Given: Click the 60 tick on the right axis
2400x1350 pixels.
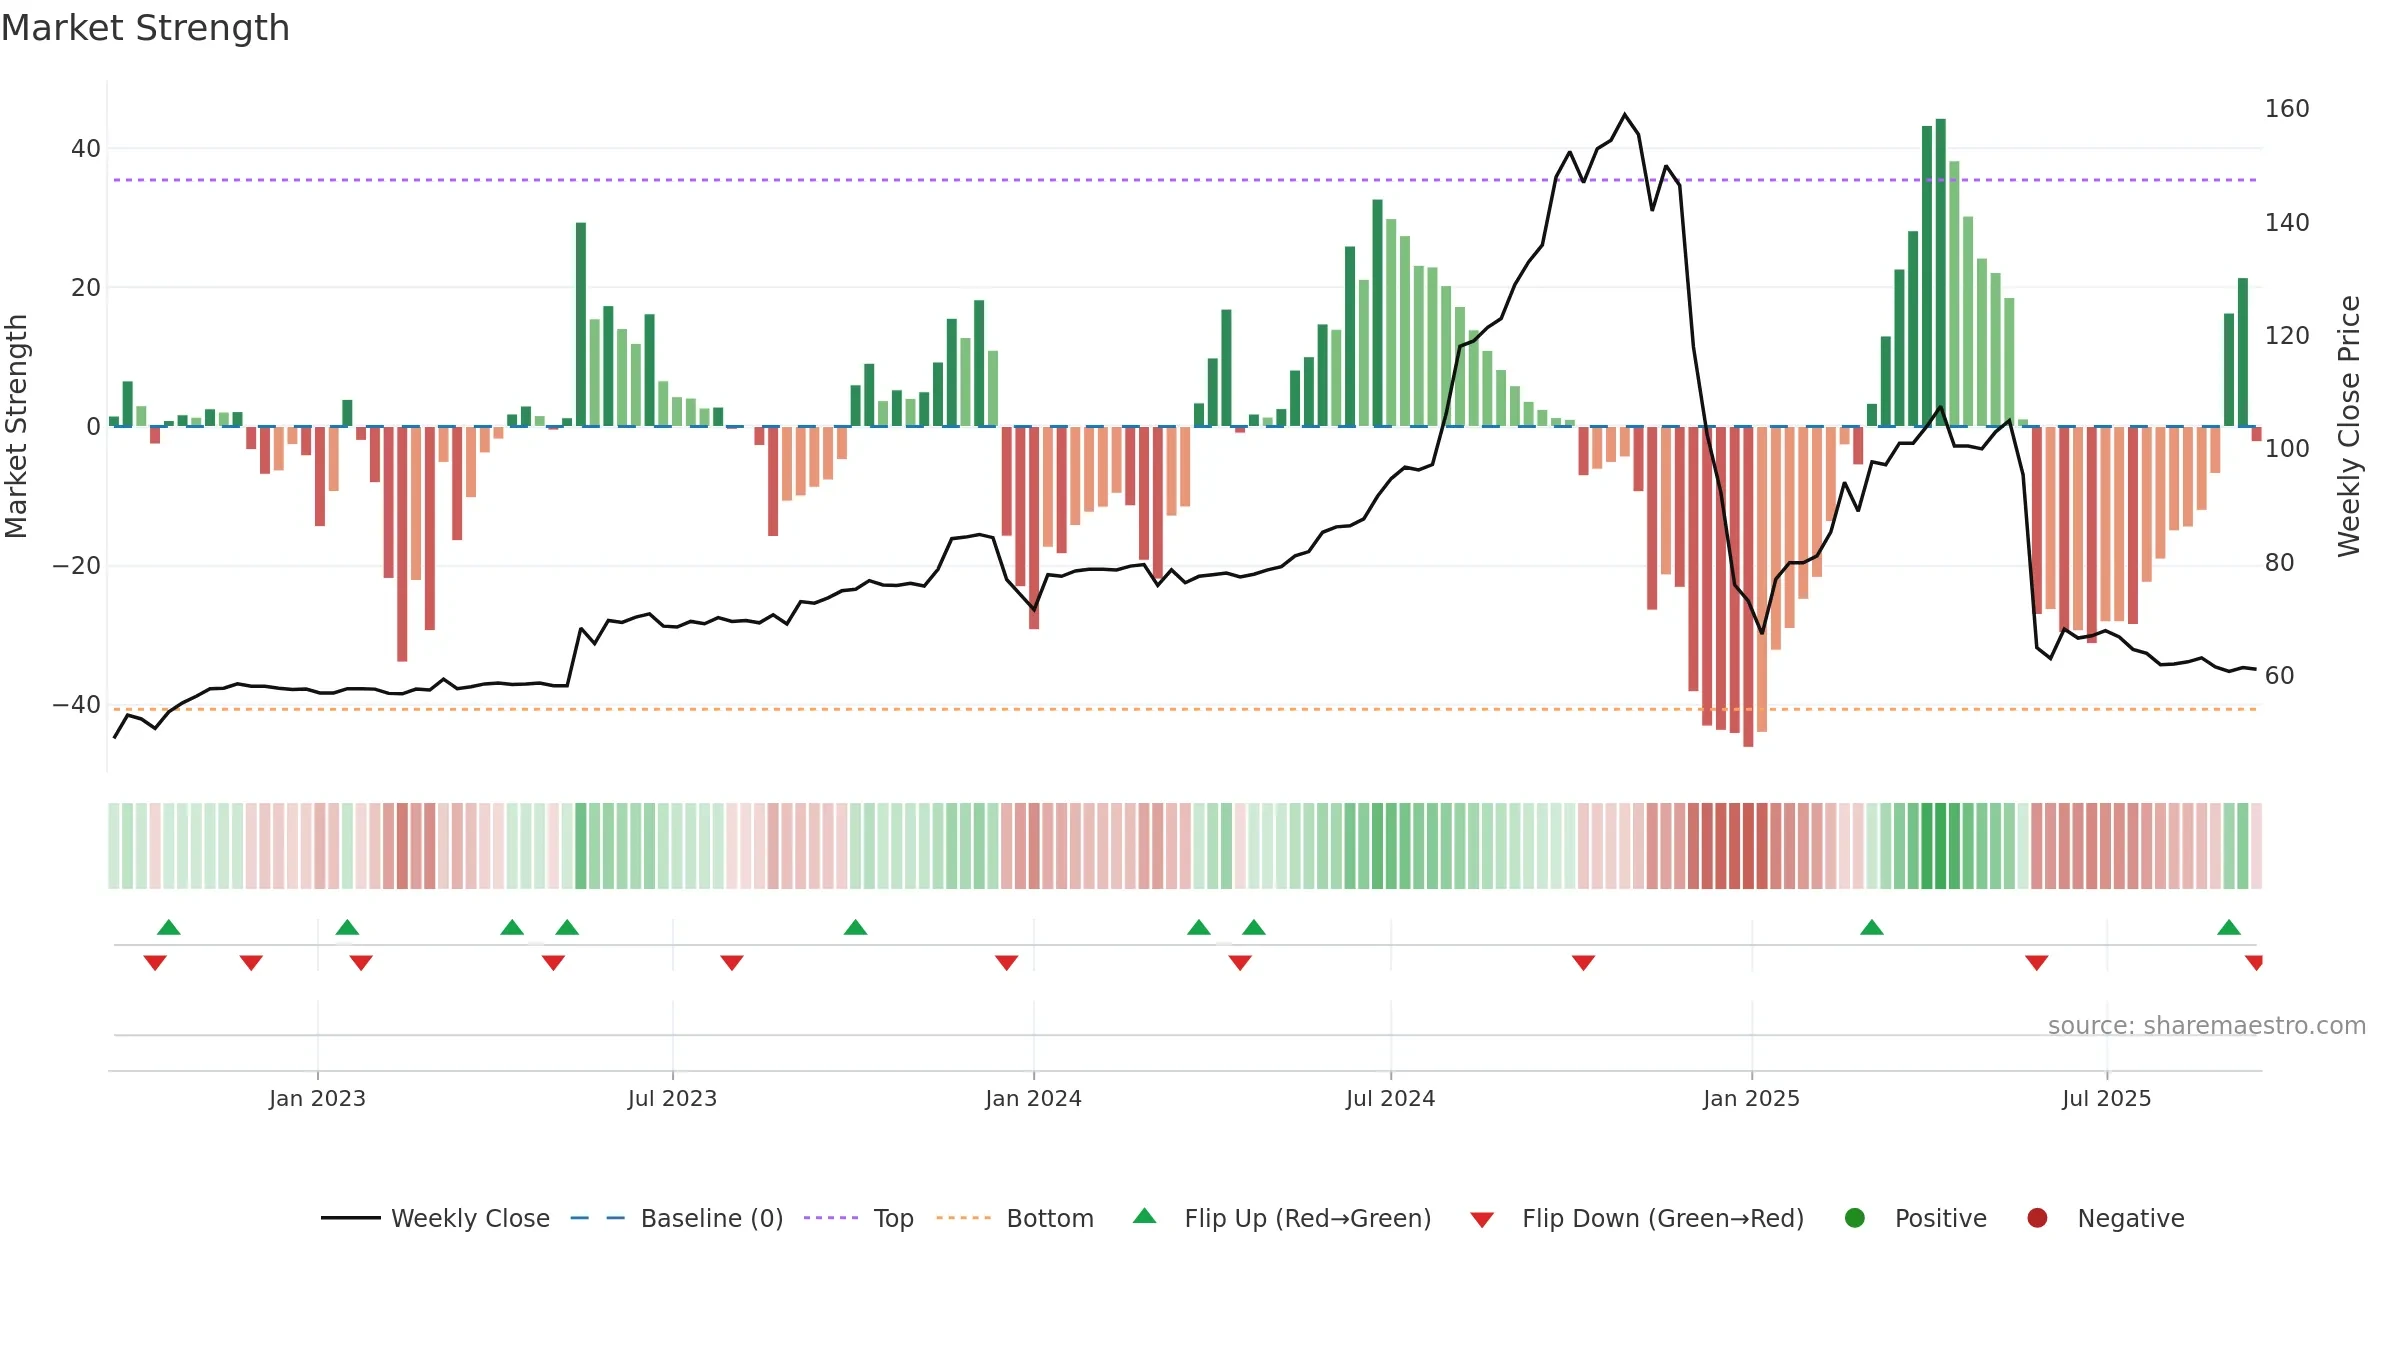Looking at the screenshot, I should [2280, 676].
